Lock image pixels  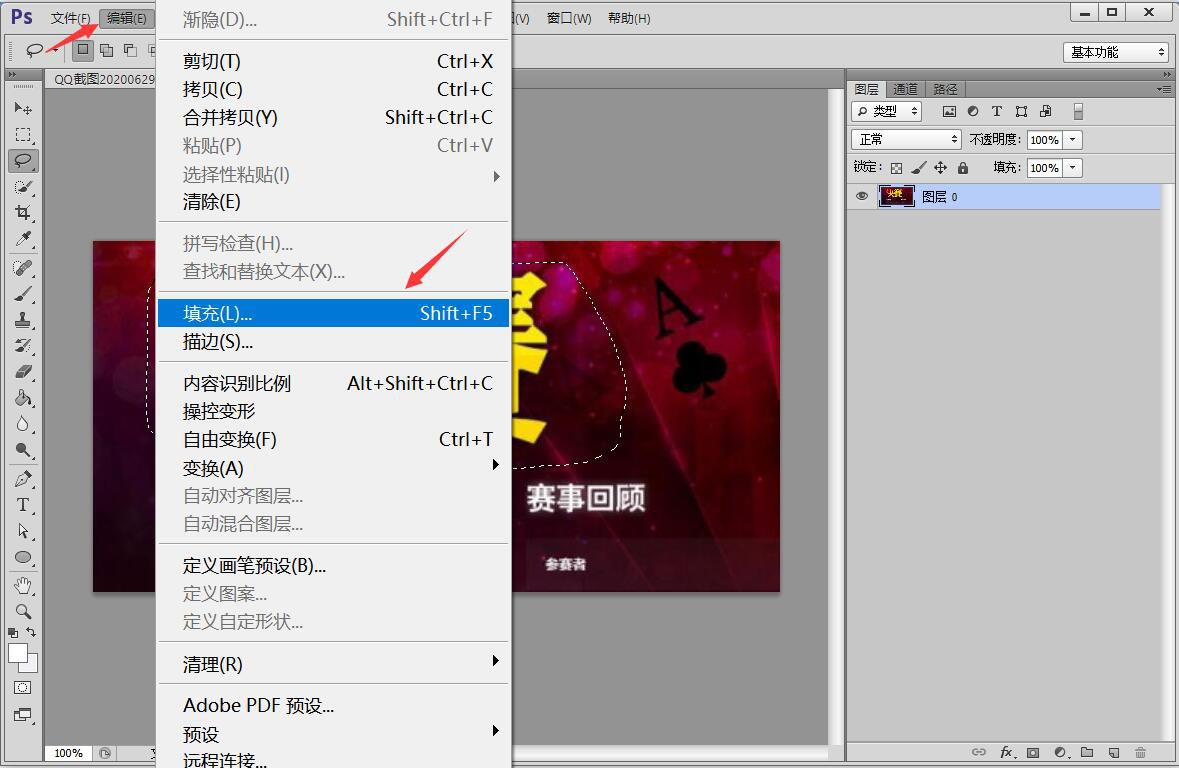tap(919, 168)
